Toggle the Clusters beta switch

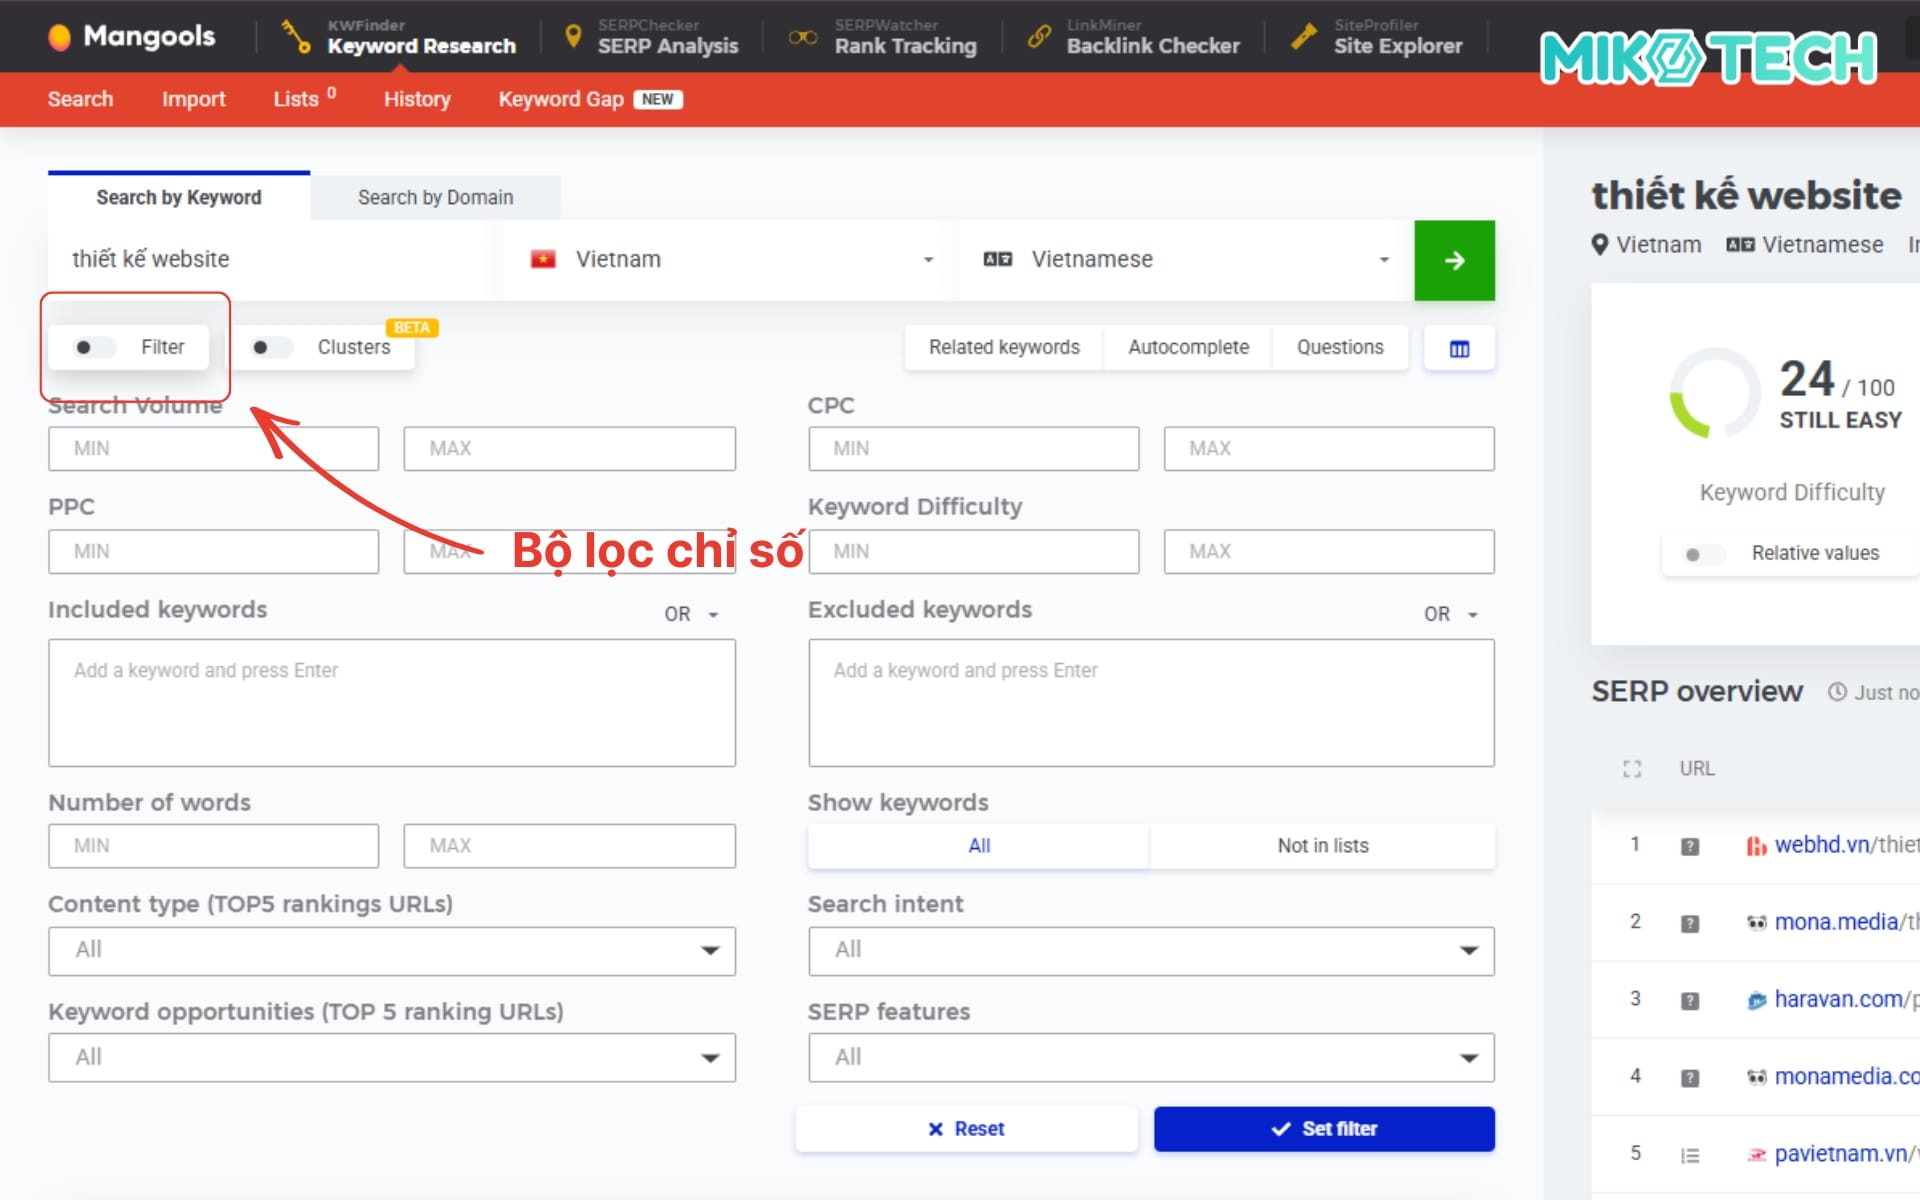click(271, 348)
